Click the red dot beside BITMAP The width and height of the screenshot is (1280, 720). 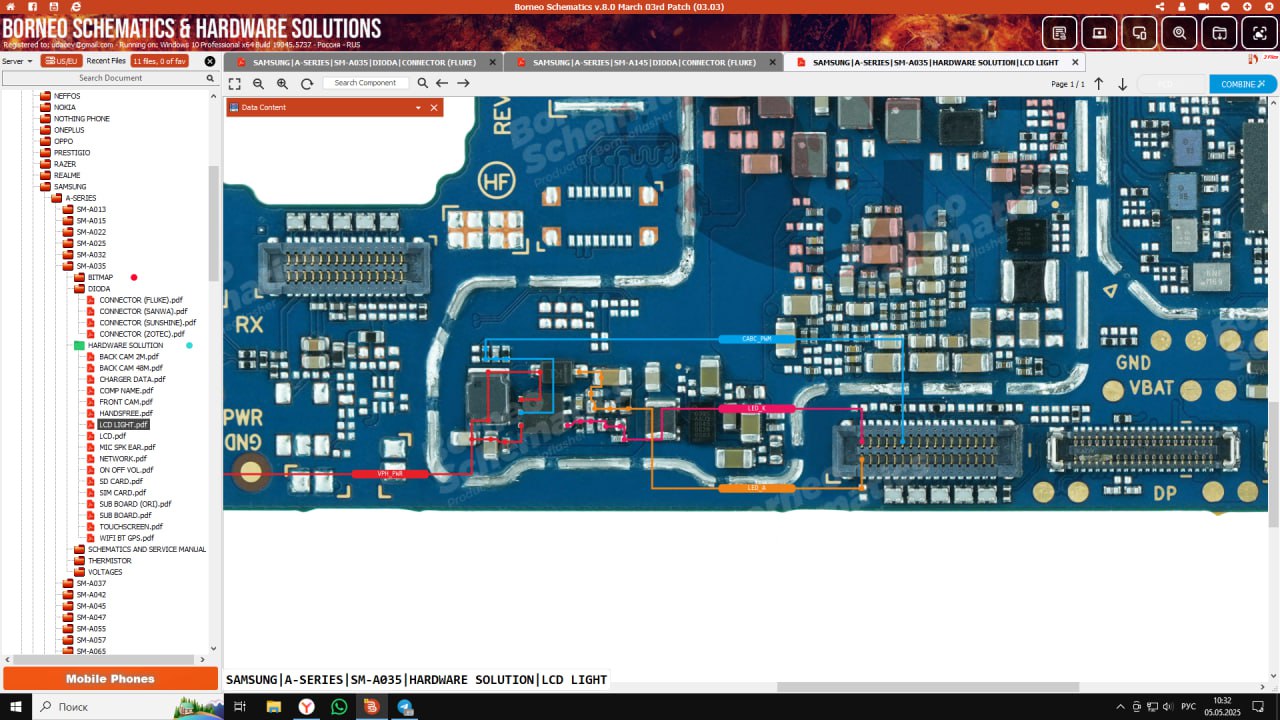[134, 278]
